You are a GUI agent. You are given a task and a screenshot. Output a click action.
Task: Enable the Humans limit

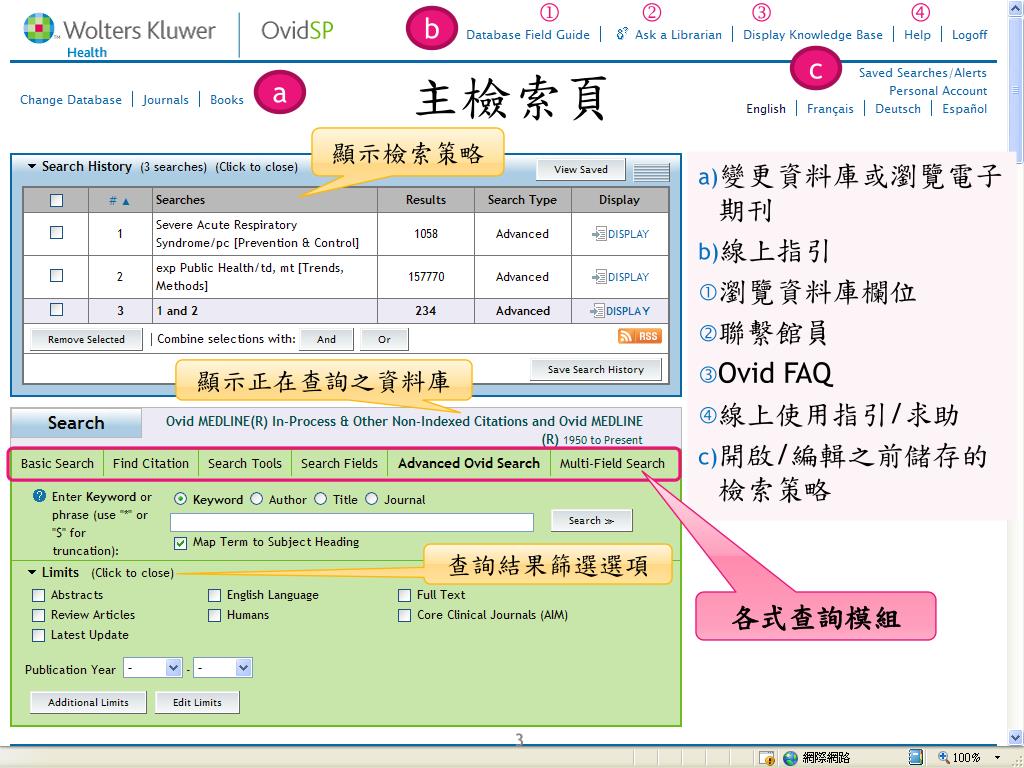coord(214,615)
